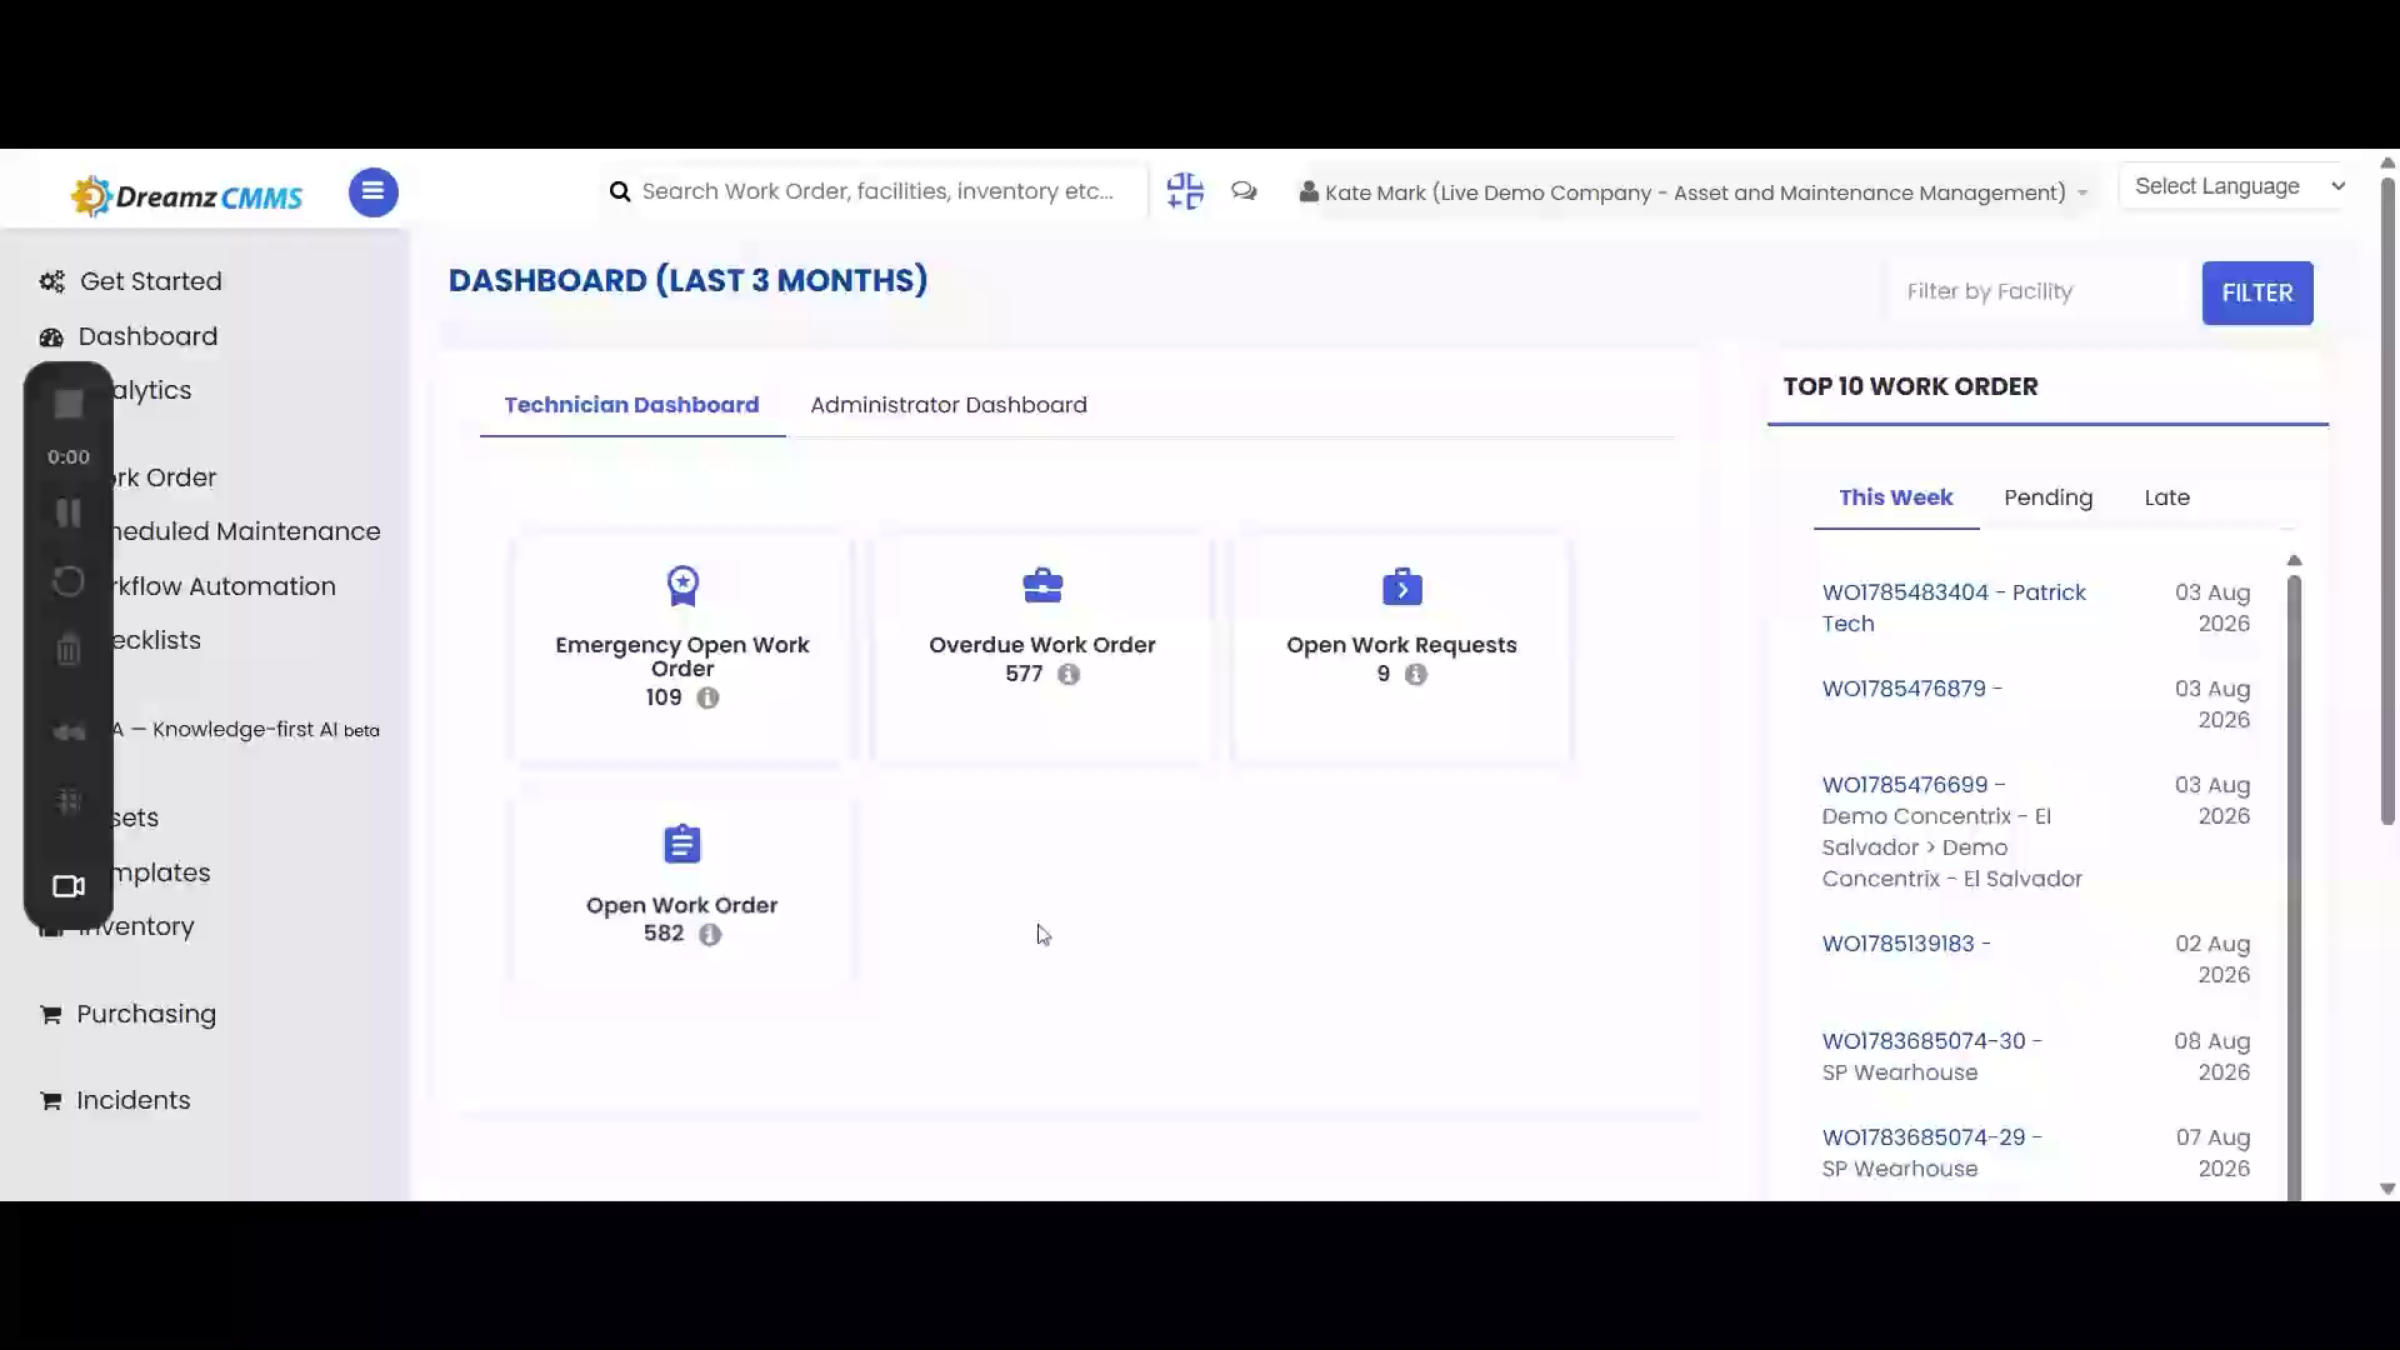Screen dimensions: 2400x1350
Task: Delete the recording with trash icon
Action: pos(68,650)
